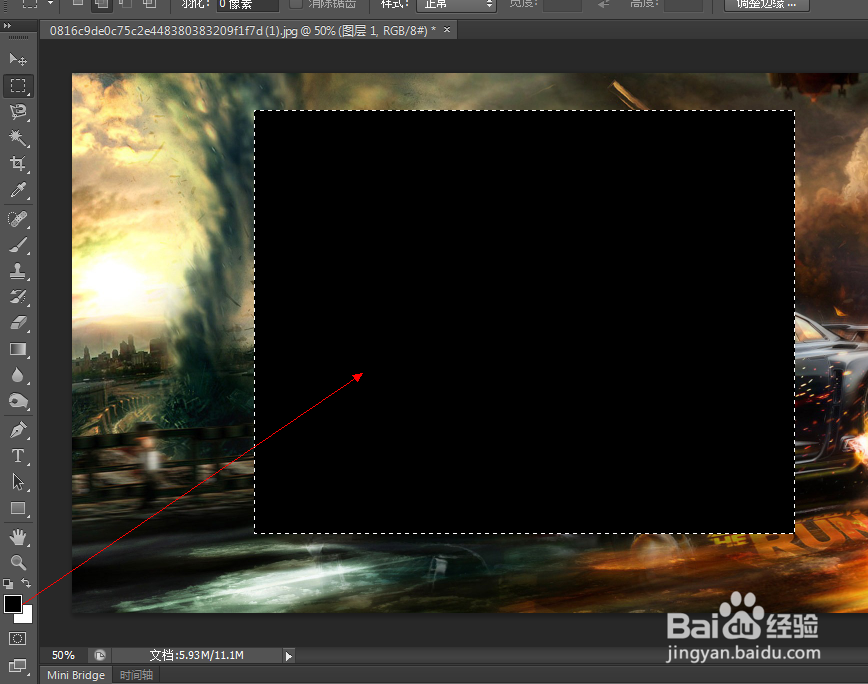
Task: Toggle the 消除锯齿 anti-alias checkbox
Action: click(296, 4)
